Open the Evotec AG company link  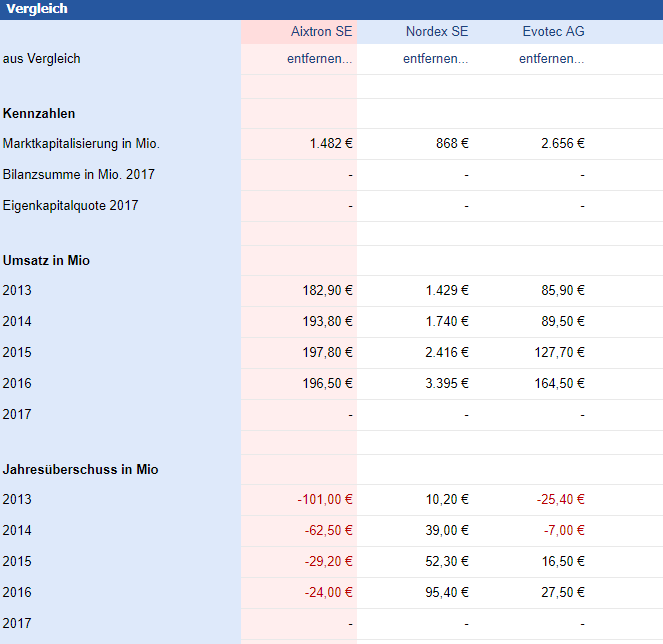[x=553, y=31]
